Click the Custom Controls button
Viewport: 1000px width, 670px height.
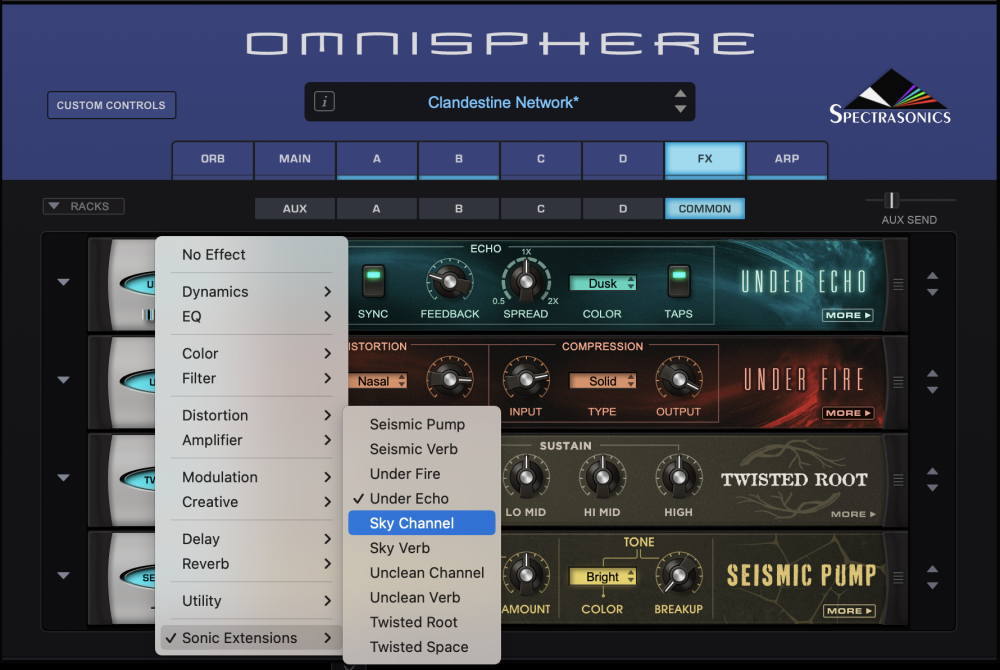coord(111,105)
